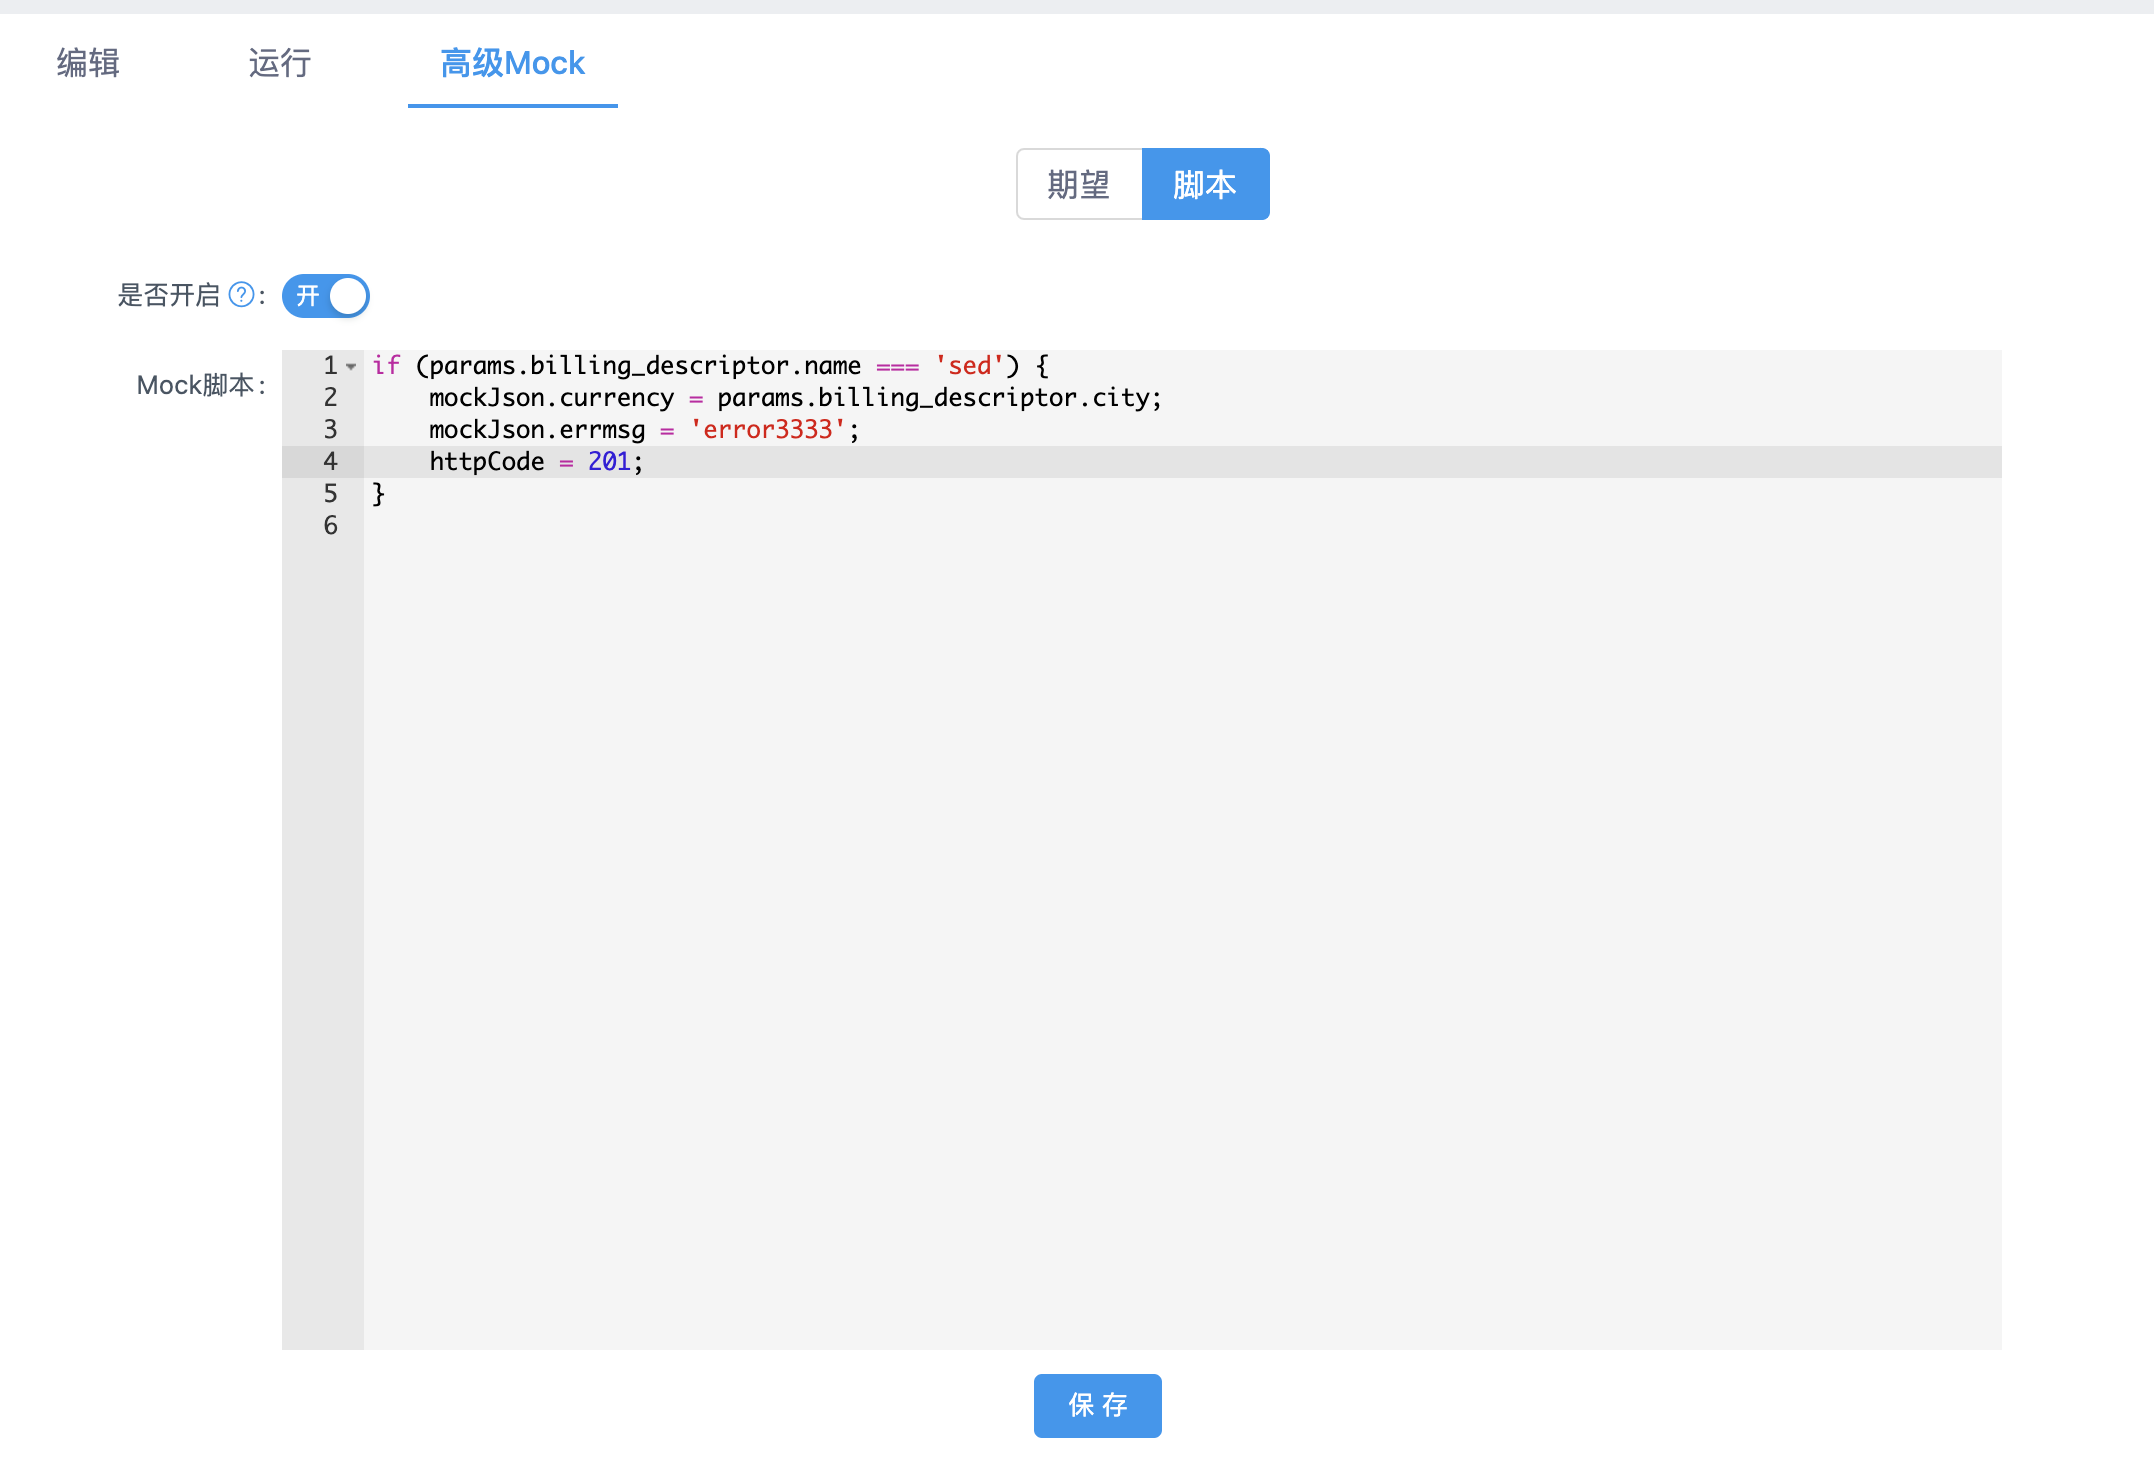Click mockJson.currency in line two
This screenshot has height=1480, width=2154.
pos(551,398)
